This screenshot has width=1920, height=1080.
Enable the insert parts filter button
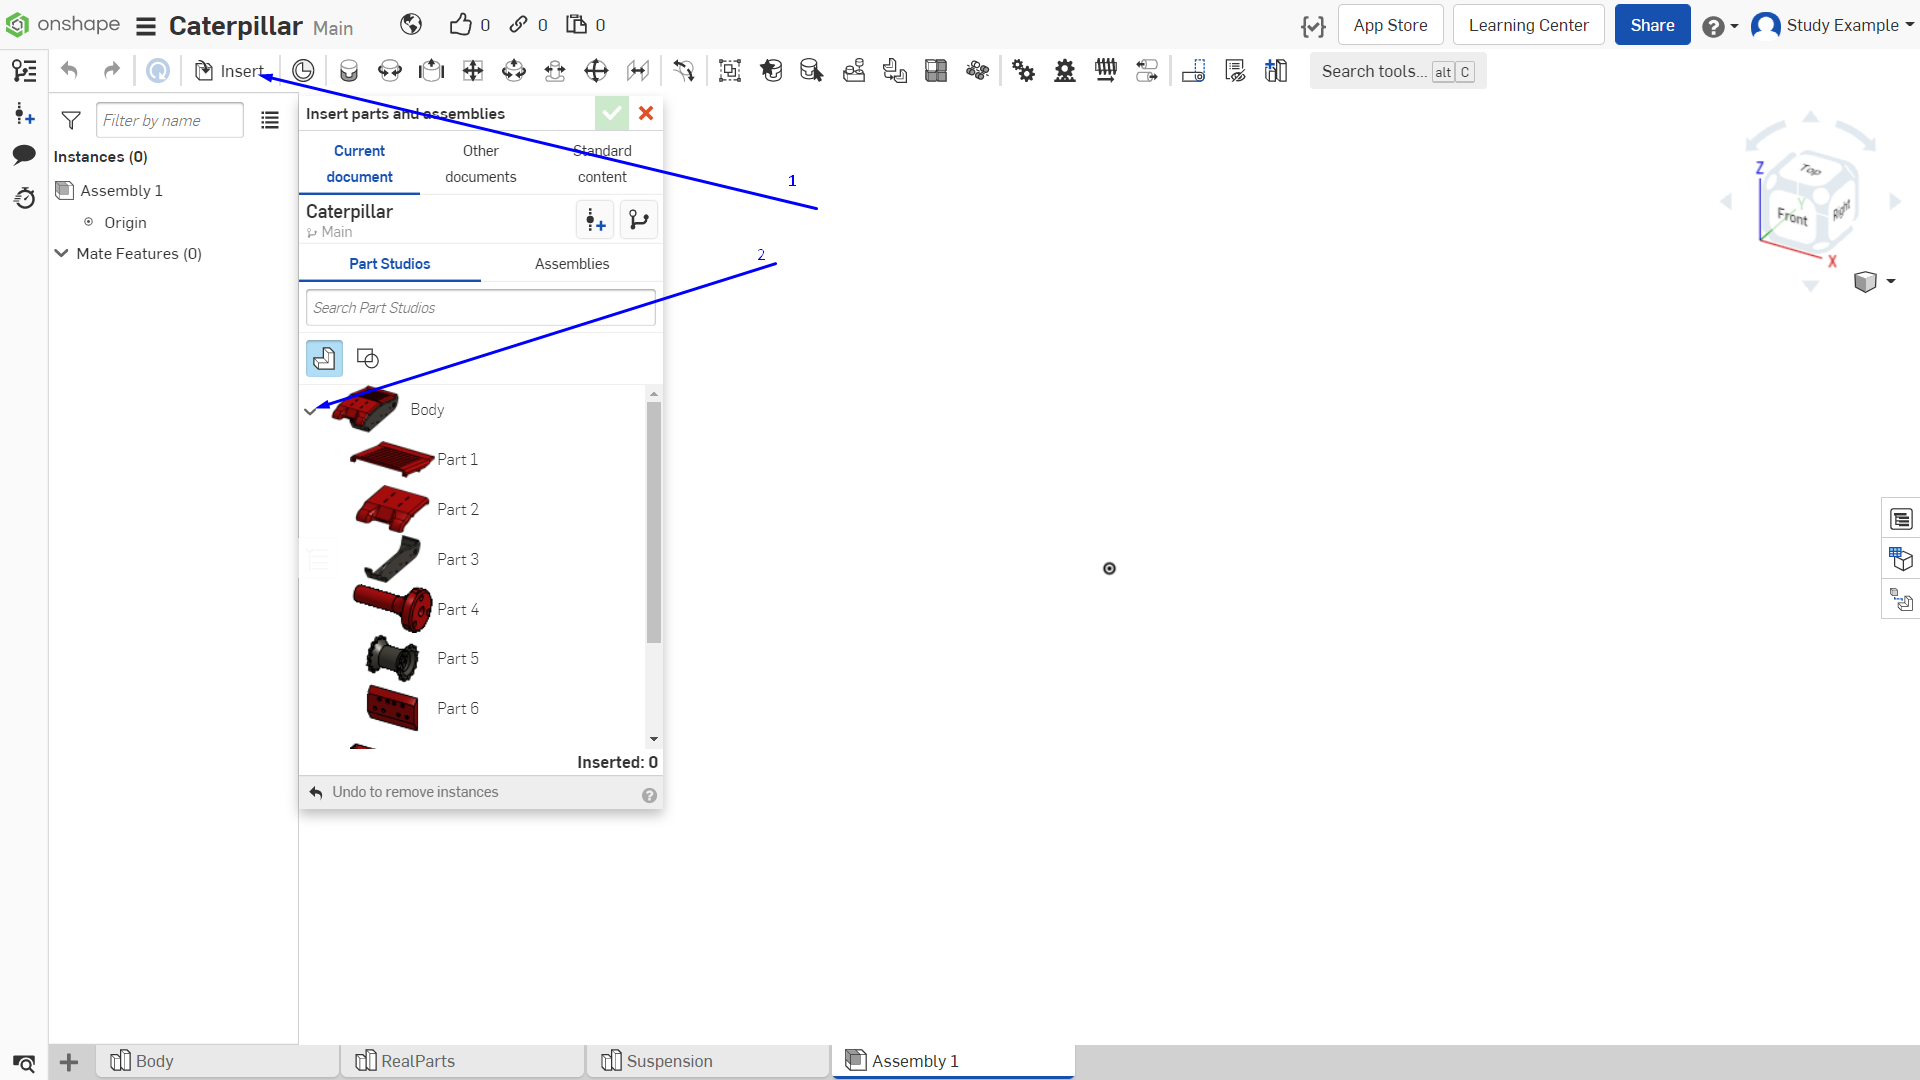[x=324, y=358]
